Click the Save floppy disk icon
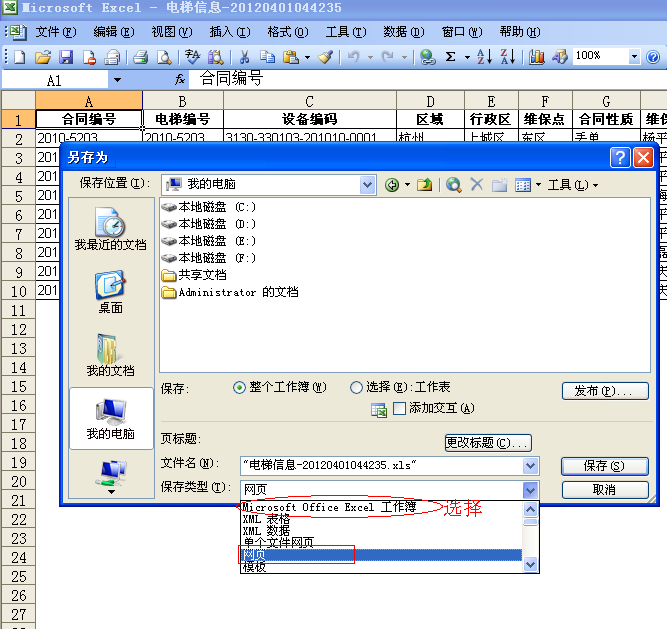 [66, 57]
